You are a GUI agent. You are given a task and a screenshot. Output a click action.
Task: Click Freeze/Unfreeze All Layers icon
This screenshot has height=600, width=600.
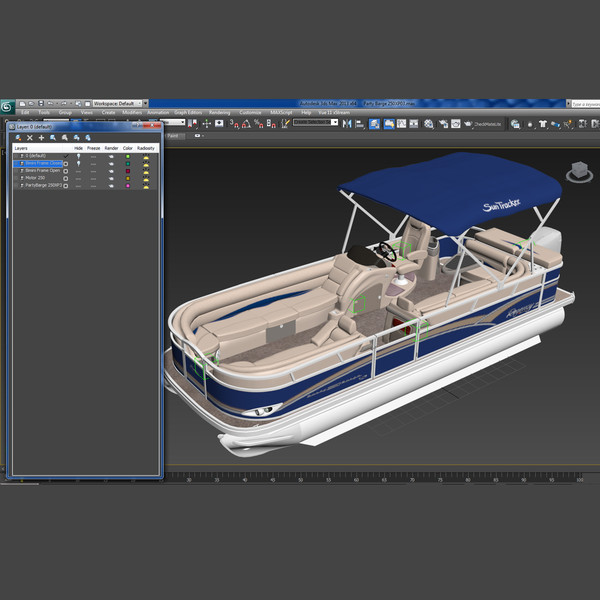(88, 137)
